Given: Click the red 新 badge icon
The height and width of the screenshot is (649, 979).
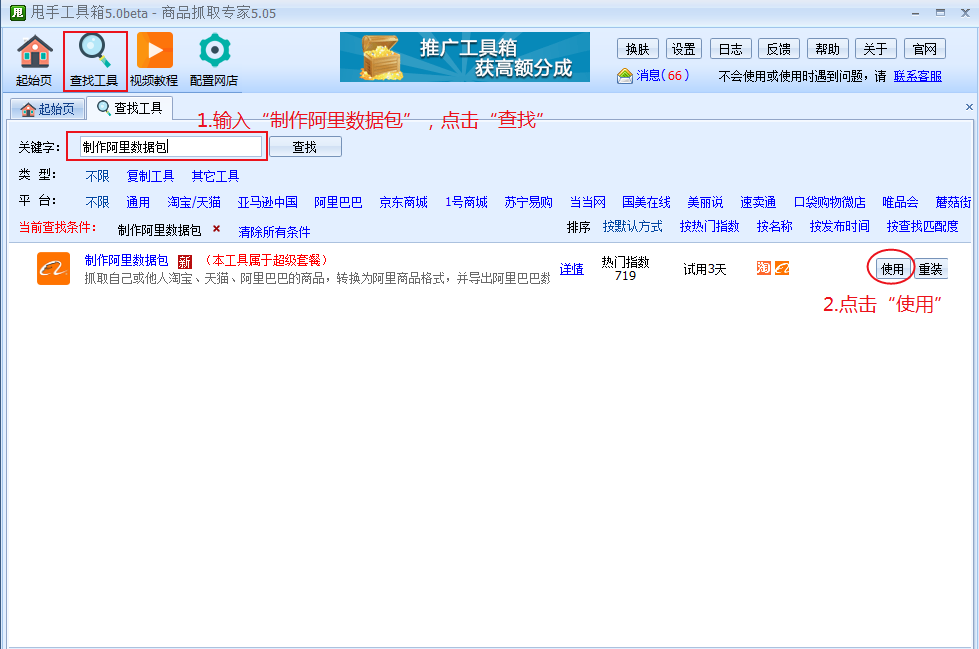Looking at the screenshot, I should [185, 262].
